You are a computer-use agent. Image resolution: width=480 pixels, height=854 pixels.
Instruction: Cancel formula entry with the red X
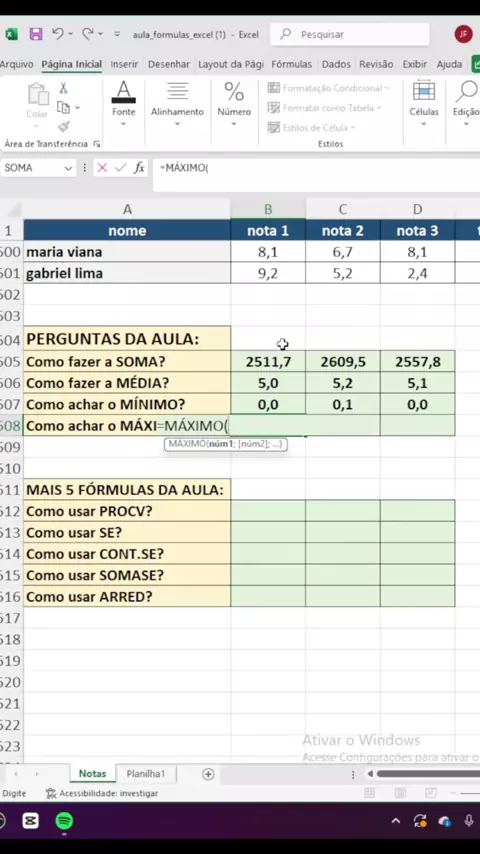(x=102, y=168)
